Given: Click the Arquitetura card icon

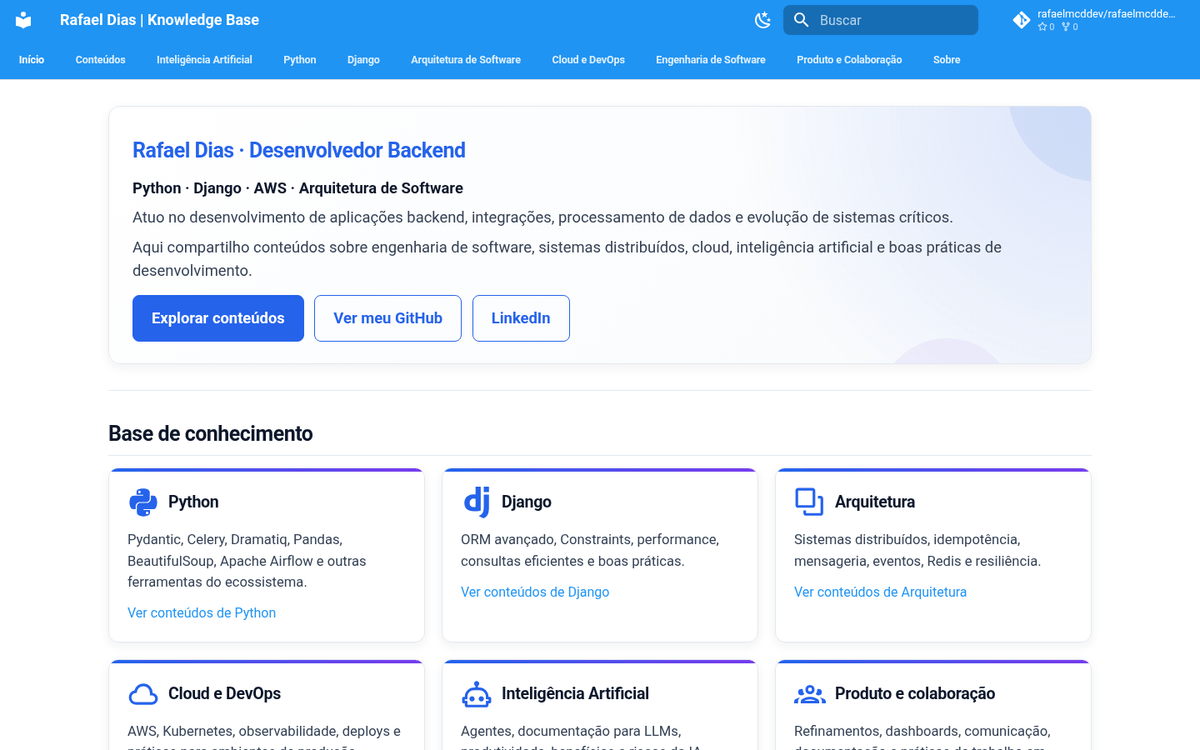Looking at the screenshot, I should click(809, 502).
